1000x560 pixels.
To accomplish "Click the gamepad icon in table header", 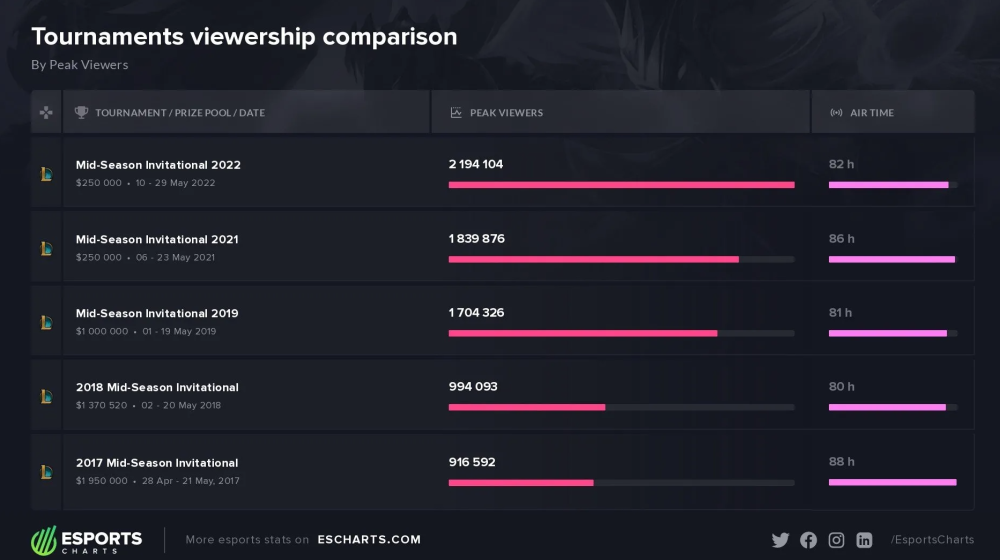I will tap(46, 113).
